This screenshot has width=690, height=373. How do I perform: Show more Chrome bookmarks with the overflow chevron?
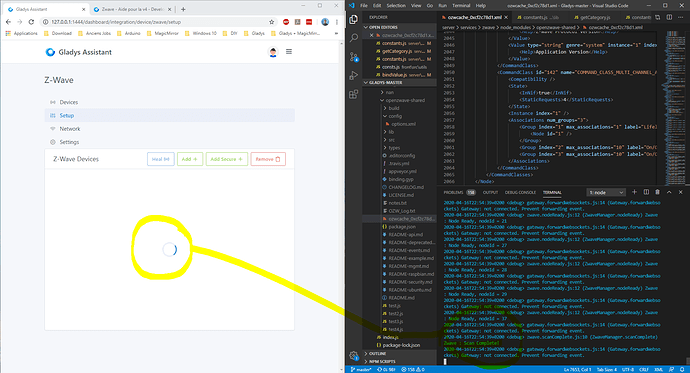coord(337,33)
